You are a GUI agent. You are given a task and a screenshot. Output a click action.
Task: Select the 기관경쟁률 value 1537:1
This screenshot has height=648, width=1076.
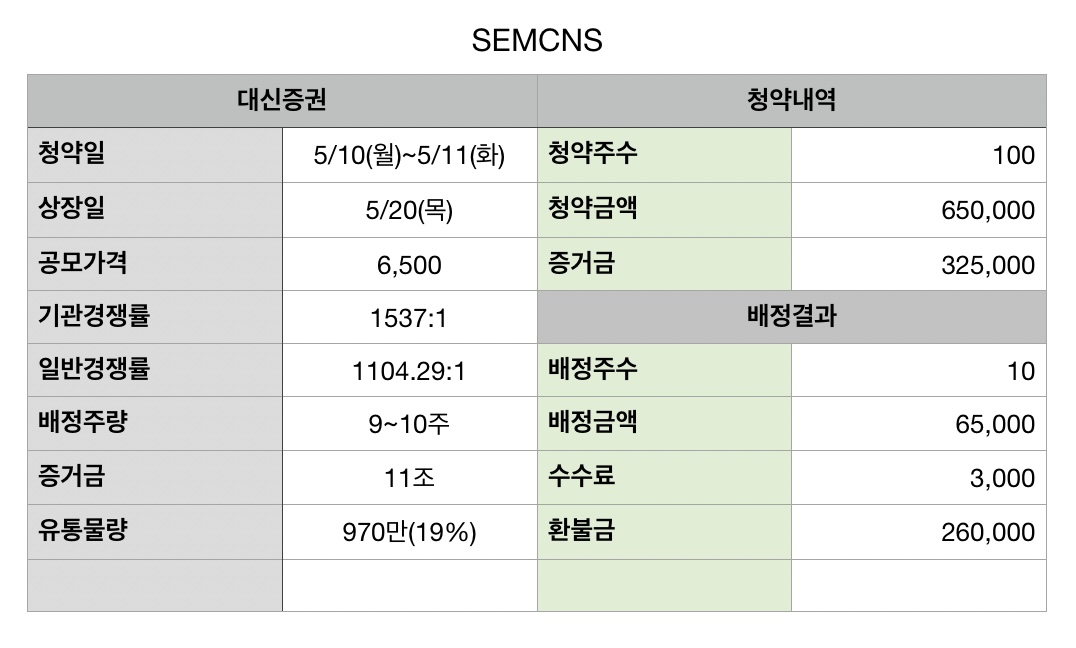(410, 317)
